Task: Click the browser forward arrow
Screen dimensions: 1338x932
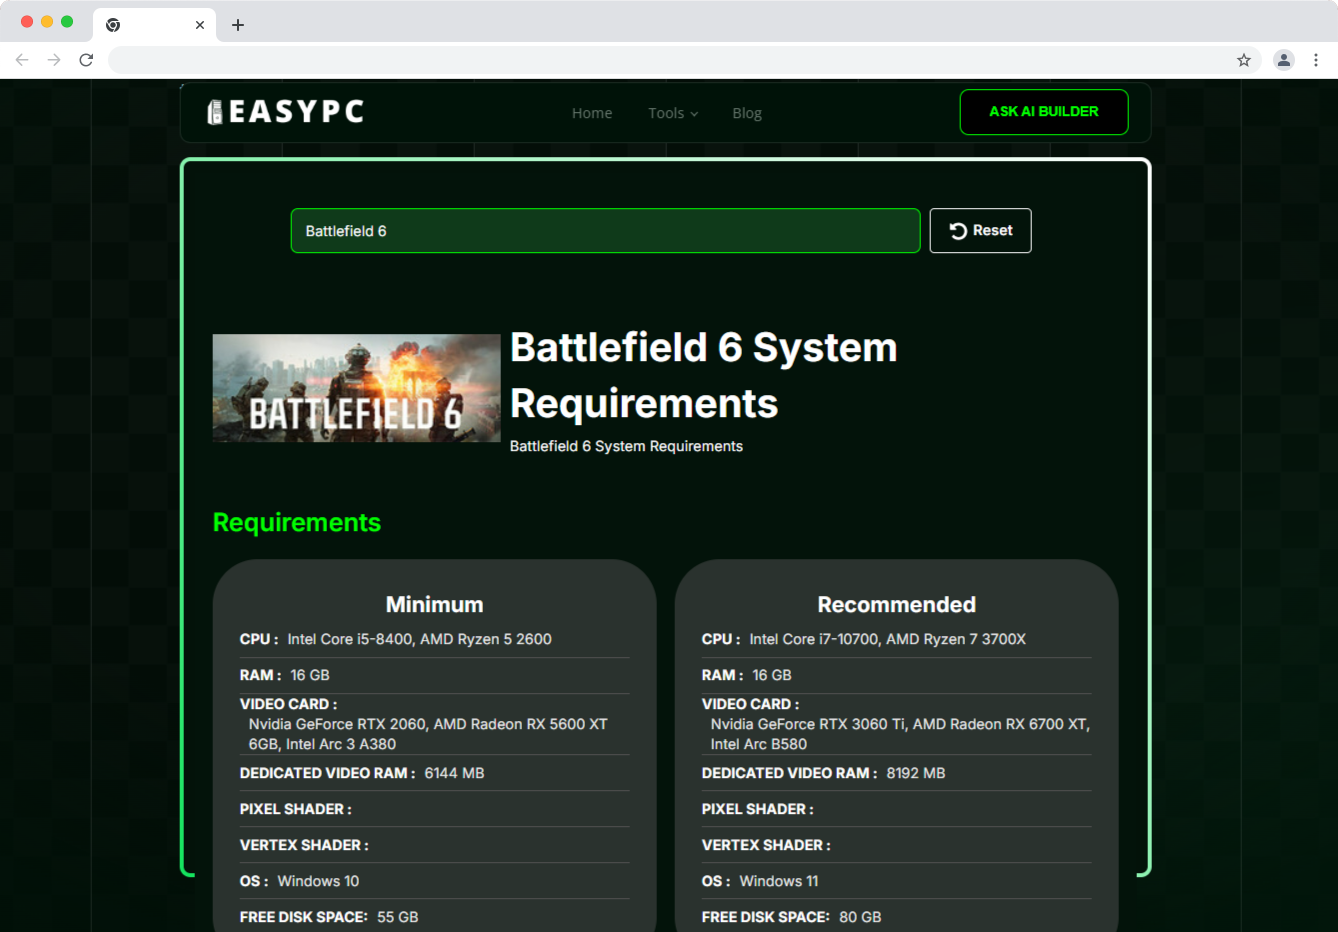Action: click(54, 60)
